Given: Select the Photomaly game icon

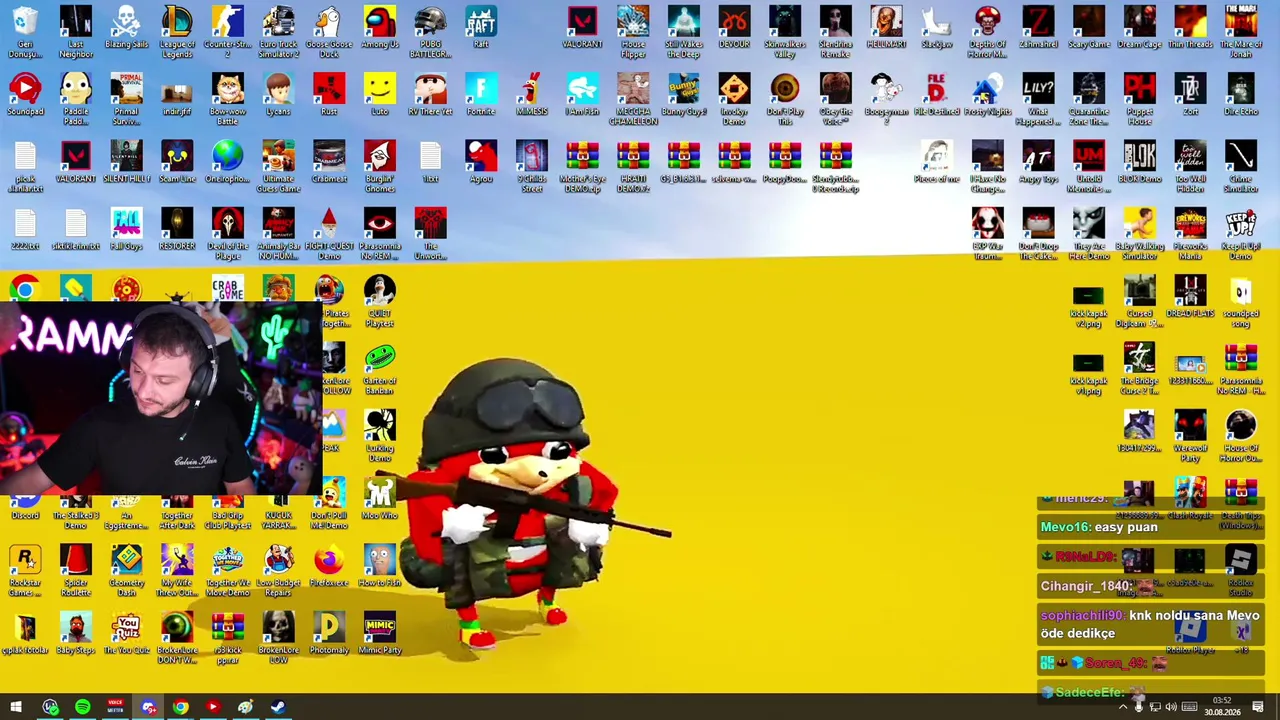Looking at the screenshot, I should coord(329,633).
